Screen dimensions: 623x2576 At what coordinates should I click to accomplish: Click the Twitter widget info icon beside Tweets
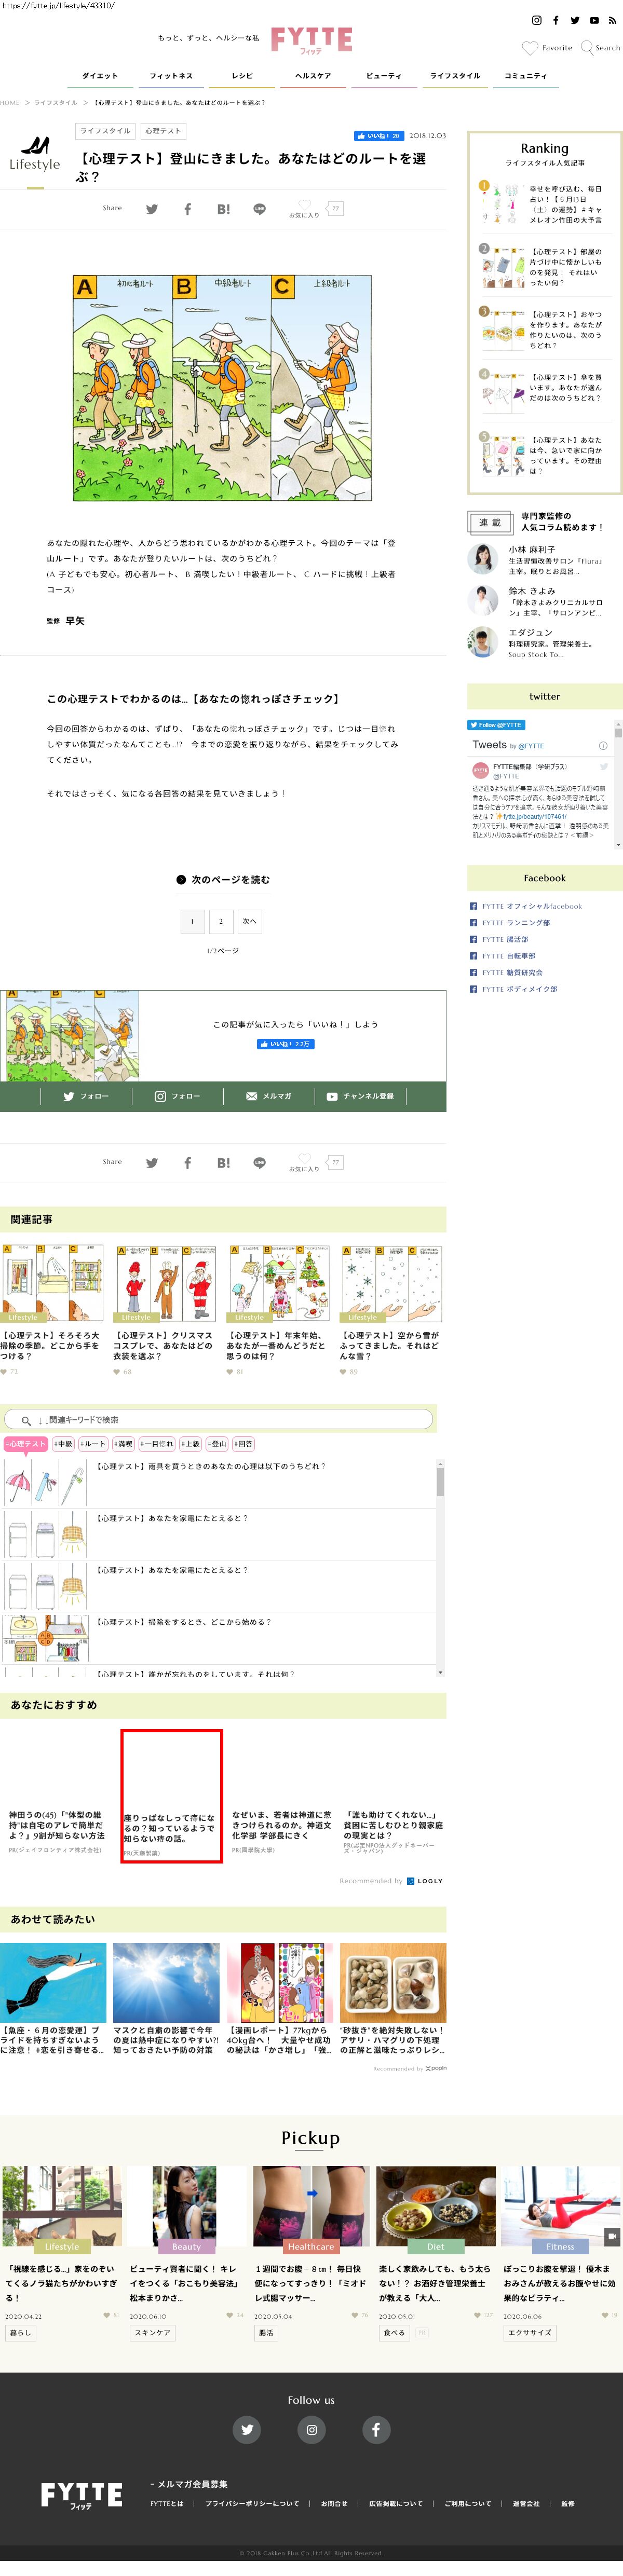pyautogui.click(x=603, y=745)
